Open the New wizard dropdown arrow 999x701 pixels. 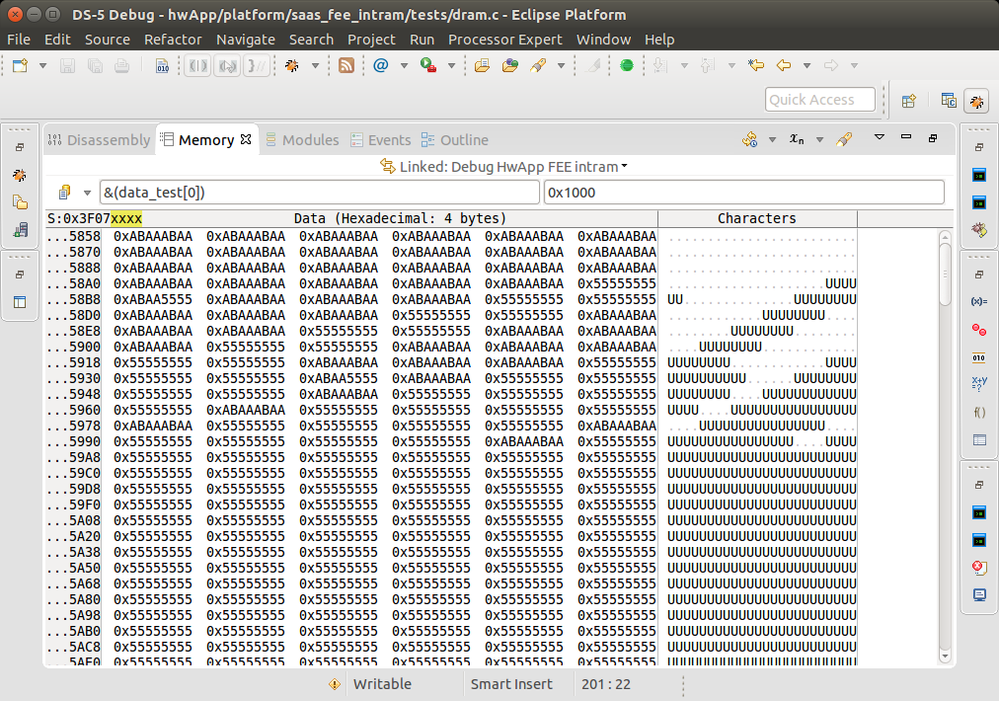pos(43,65)
